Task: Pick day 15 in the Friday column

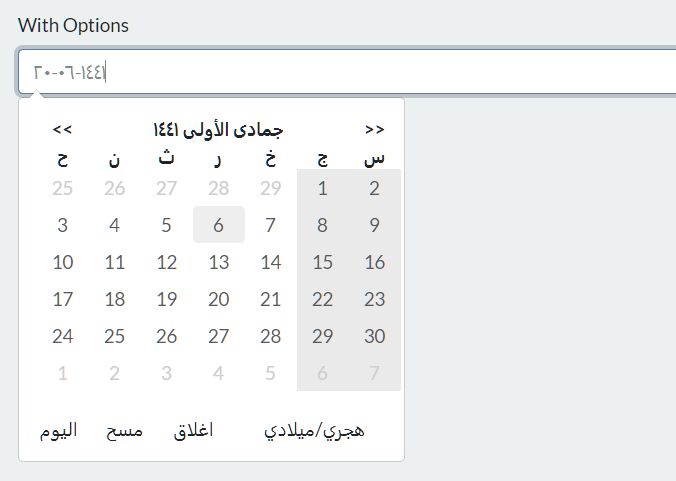Action: click(x=322, y=262)
